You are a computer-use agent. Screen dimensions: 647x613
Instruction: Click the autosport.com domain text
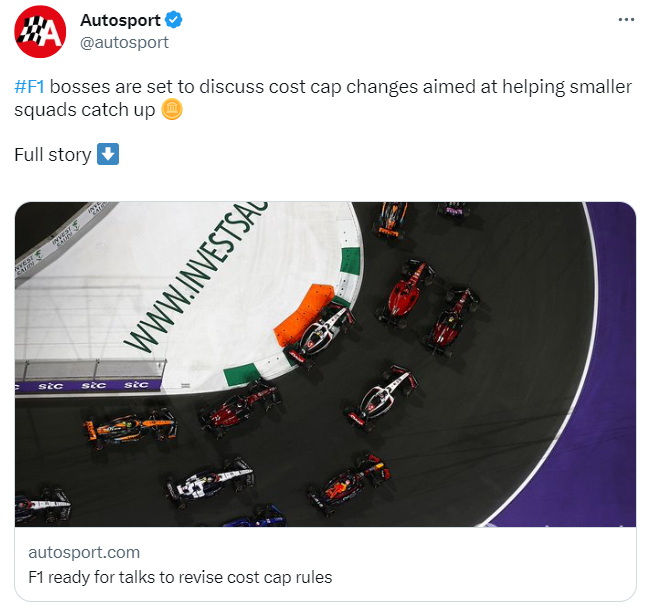point(84,552)
